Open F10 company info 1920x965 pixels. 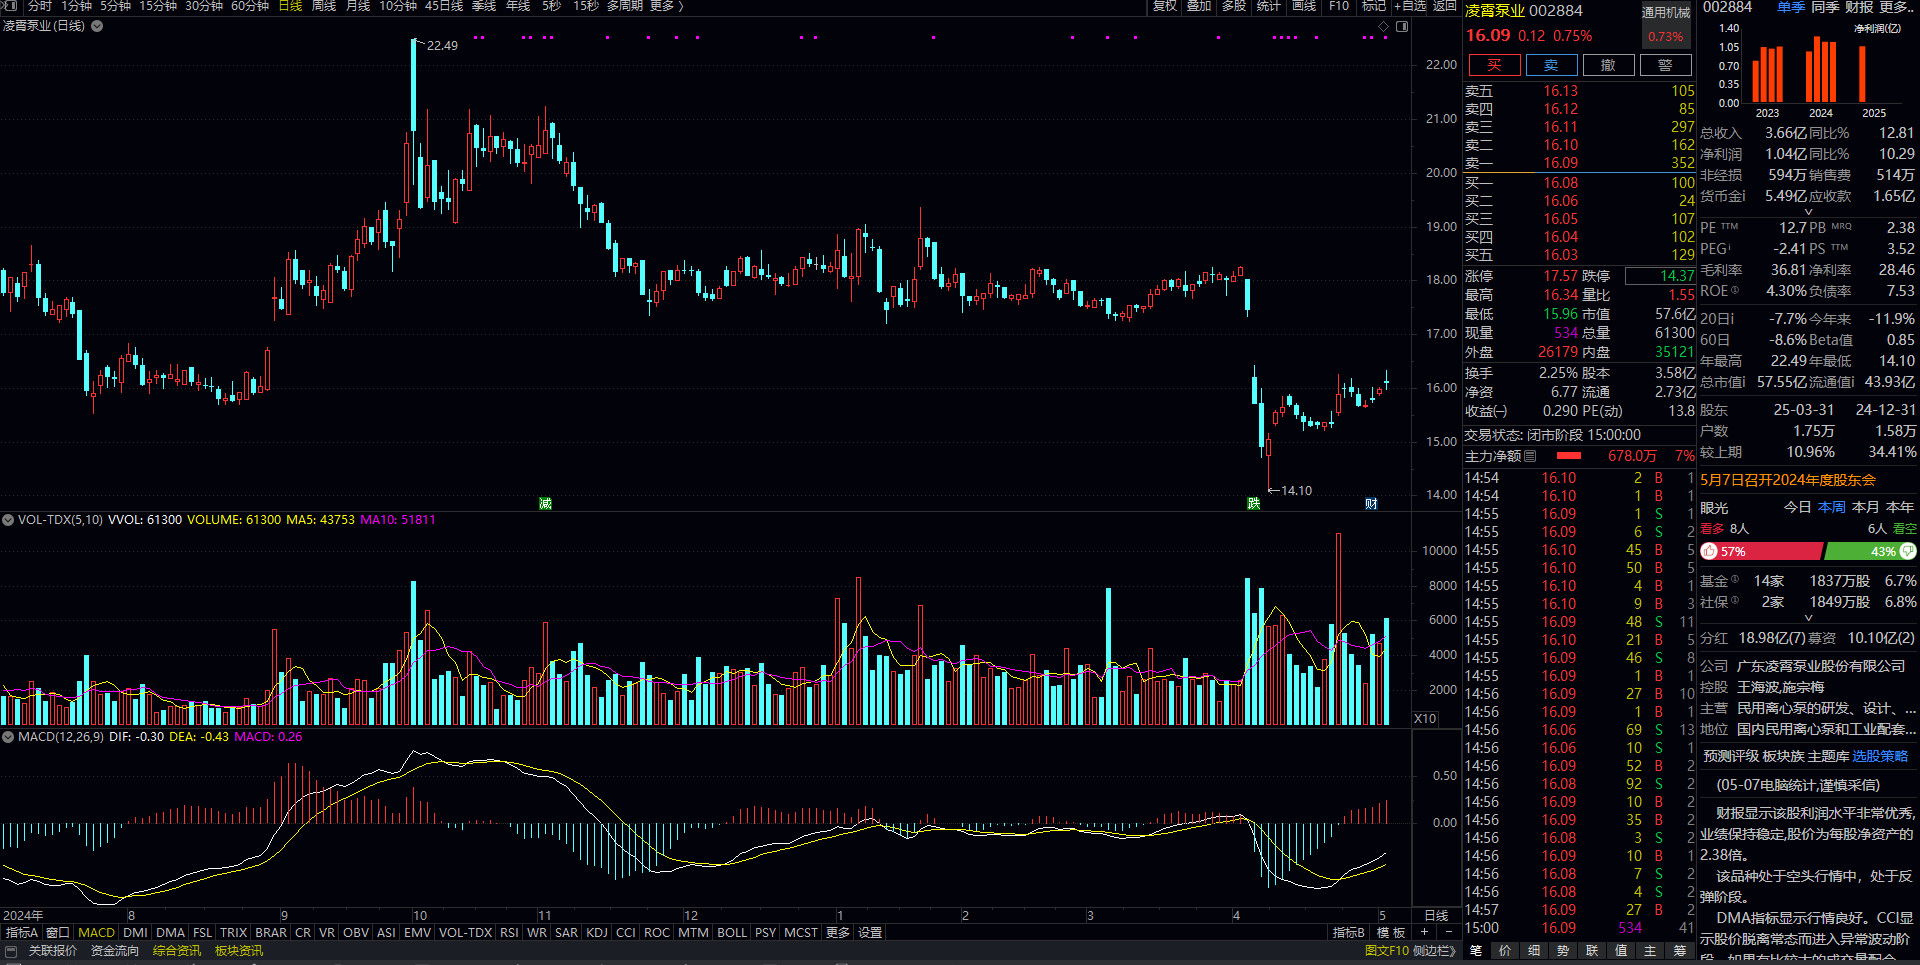(x=1339, y=6)
